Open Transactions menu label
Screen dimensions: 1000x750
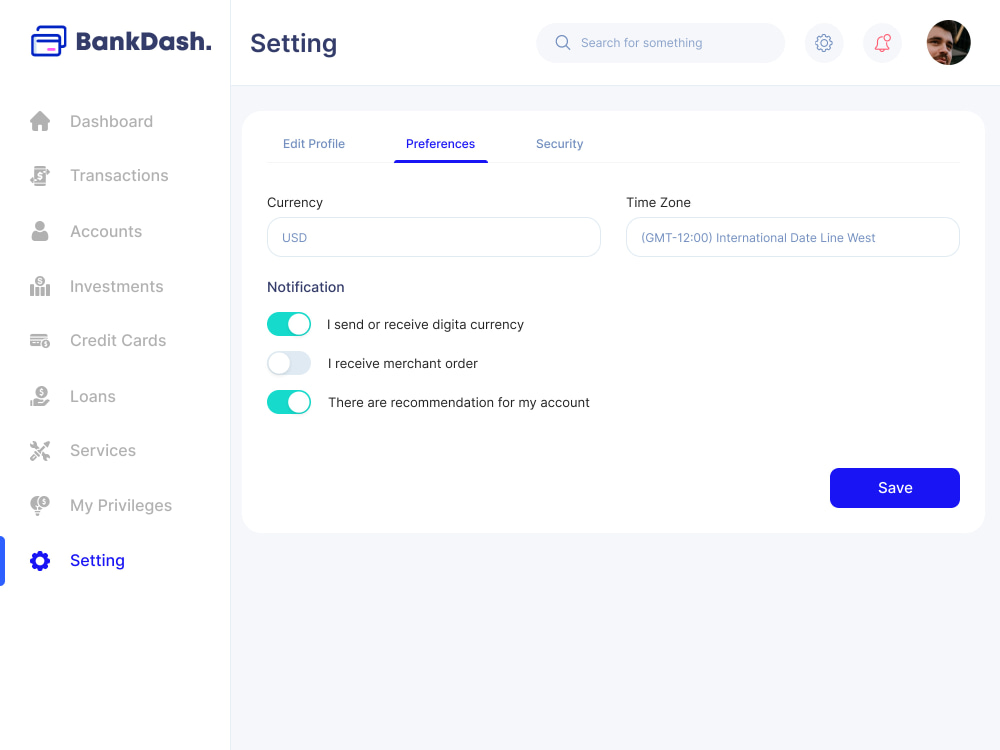tap(119, 175)
